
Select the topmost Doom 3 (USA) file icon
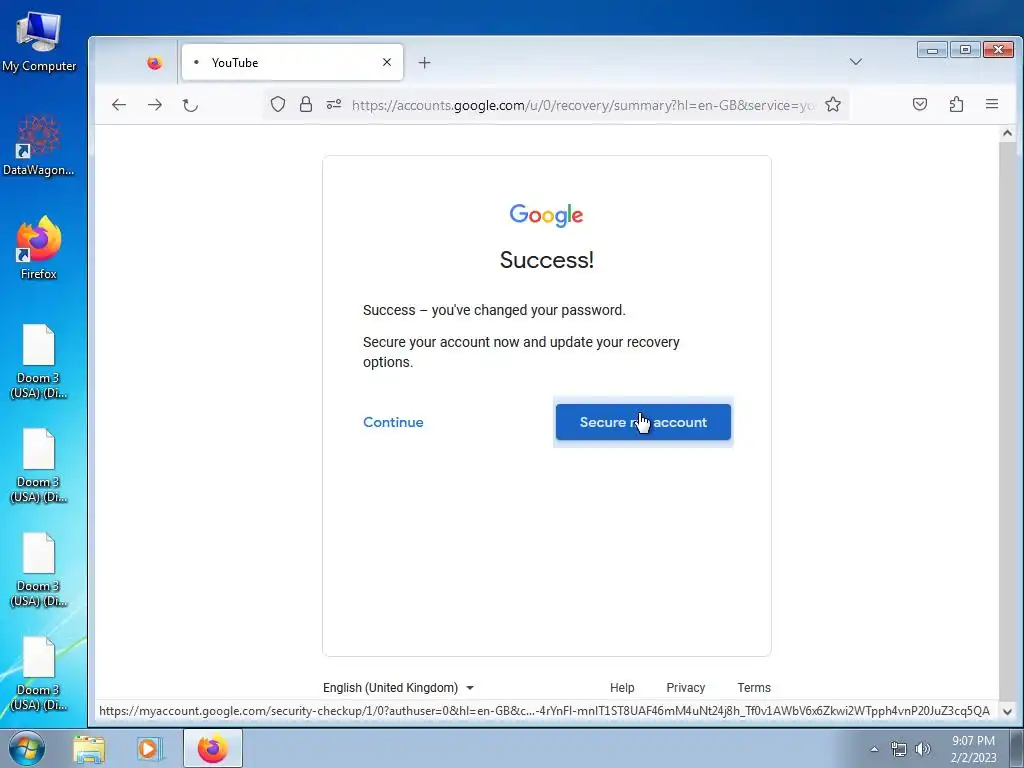pyautogui.click(x=39, y=361)
